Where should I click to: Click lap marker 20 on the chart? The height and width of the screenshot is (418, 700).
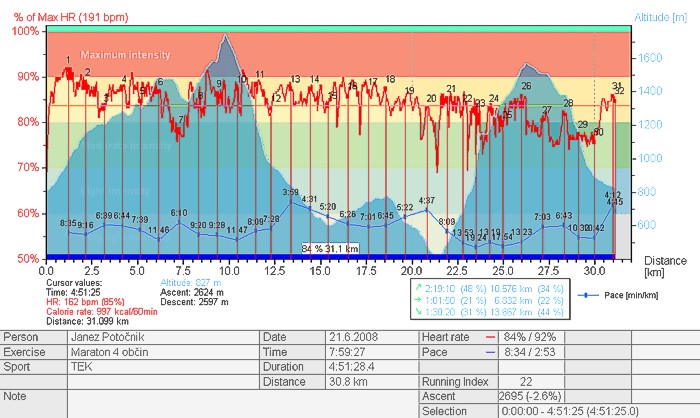click(431, 98)
